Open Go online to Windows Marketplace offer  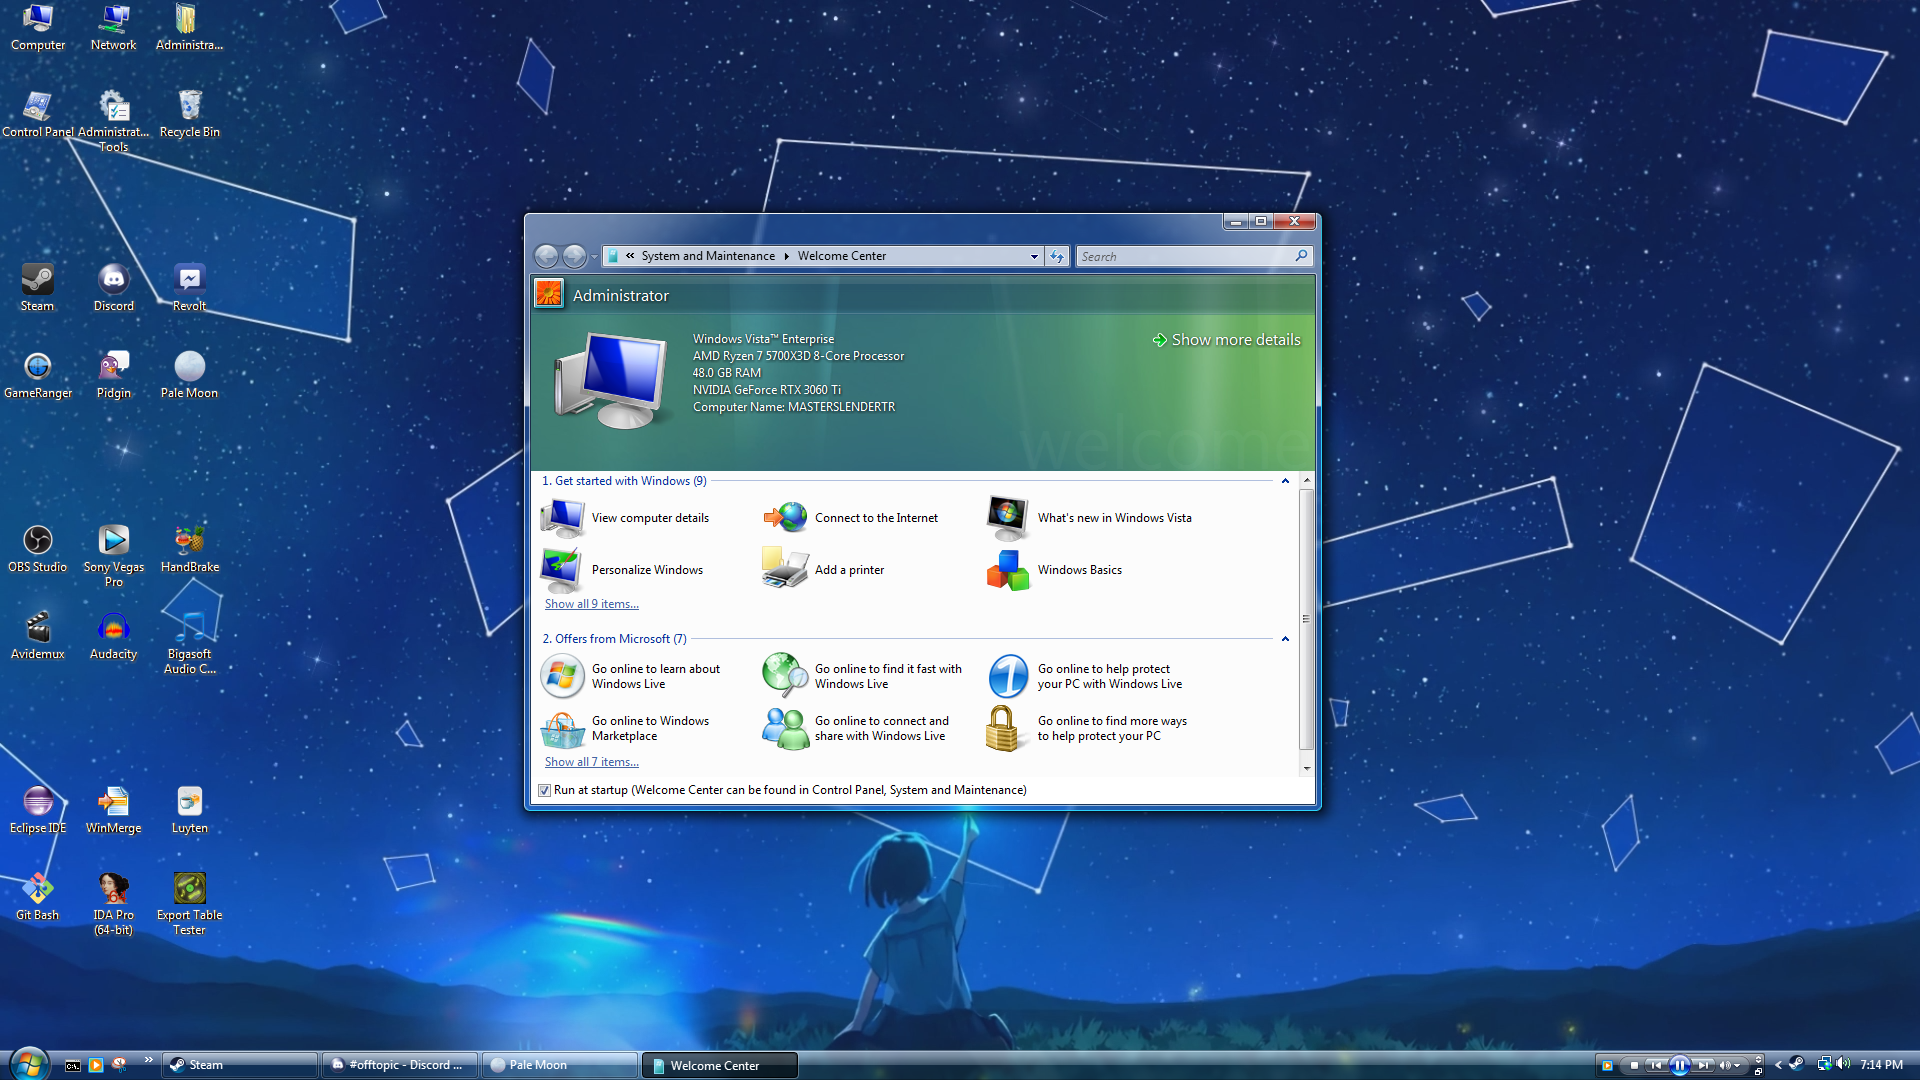[x=625, y=729]
